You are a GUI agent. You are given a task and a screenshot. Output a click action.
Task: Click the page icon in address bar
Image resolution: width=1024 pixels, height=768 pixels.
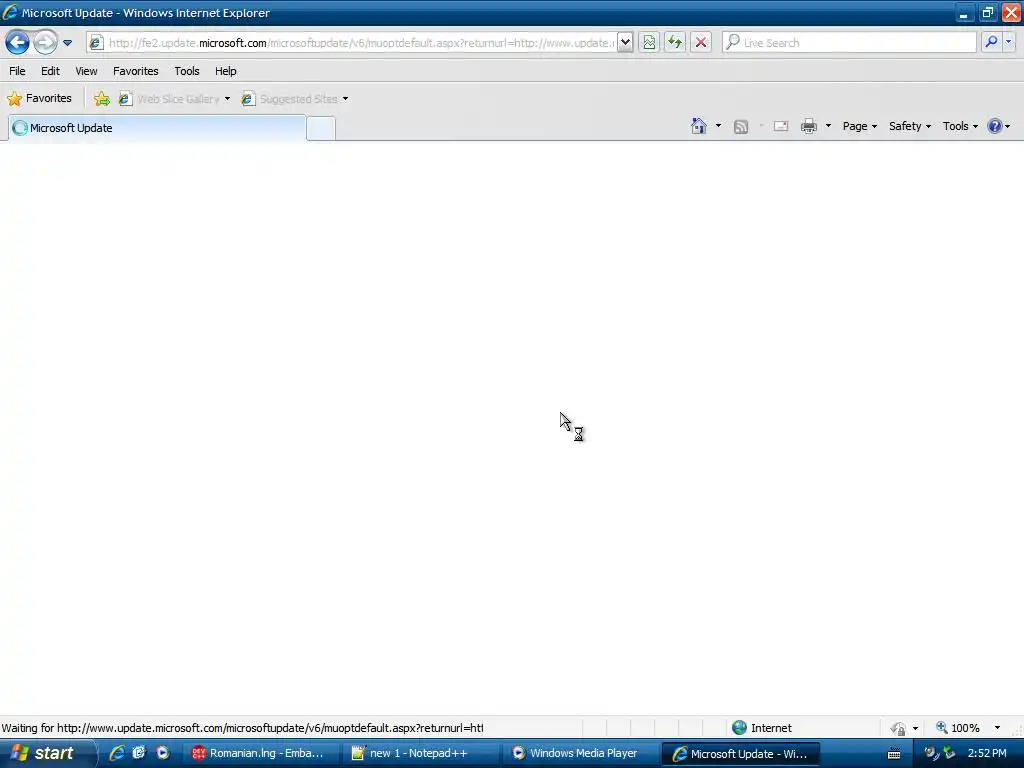(x=96, y=43)
